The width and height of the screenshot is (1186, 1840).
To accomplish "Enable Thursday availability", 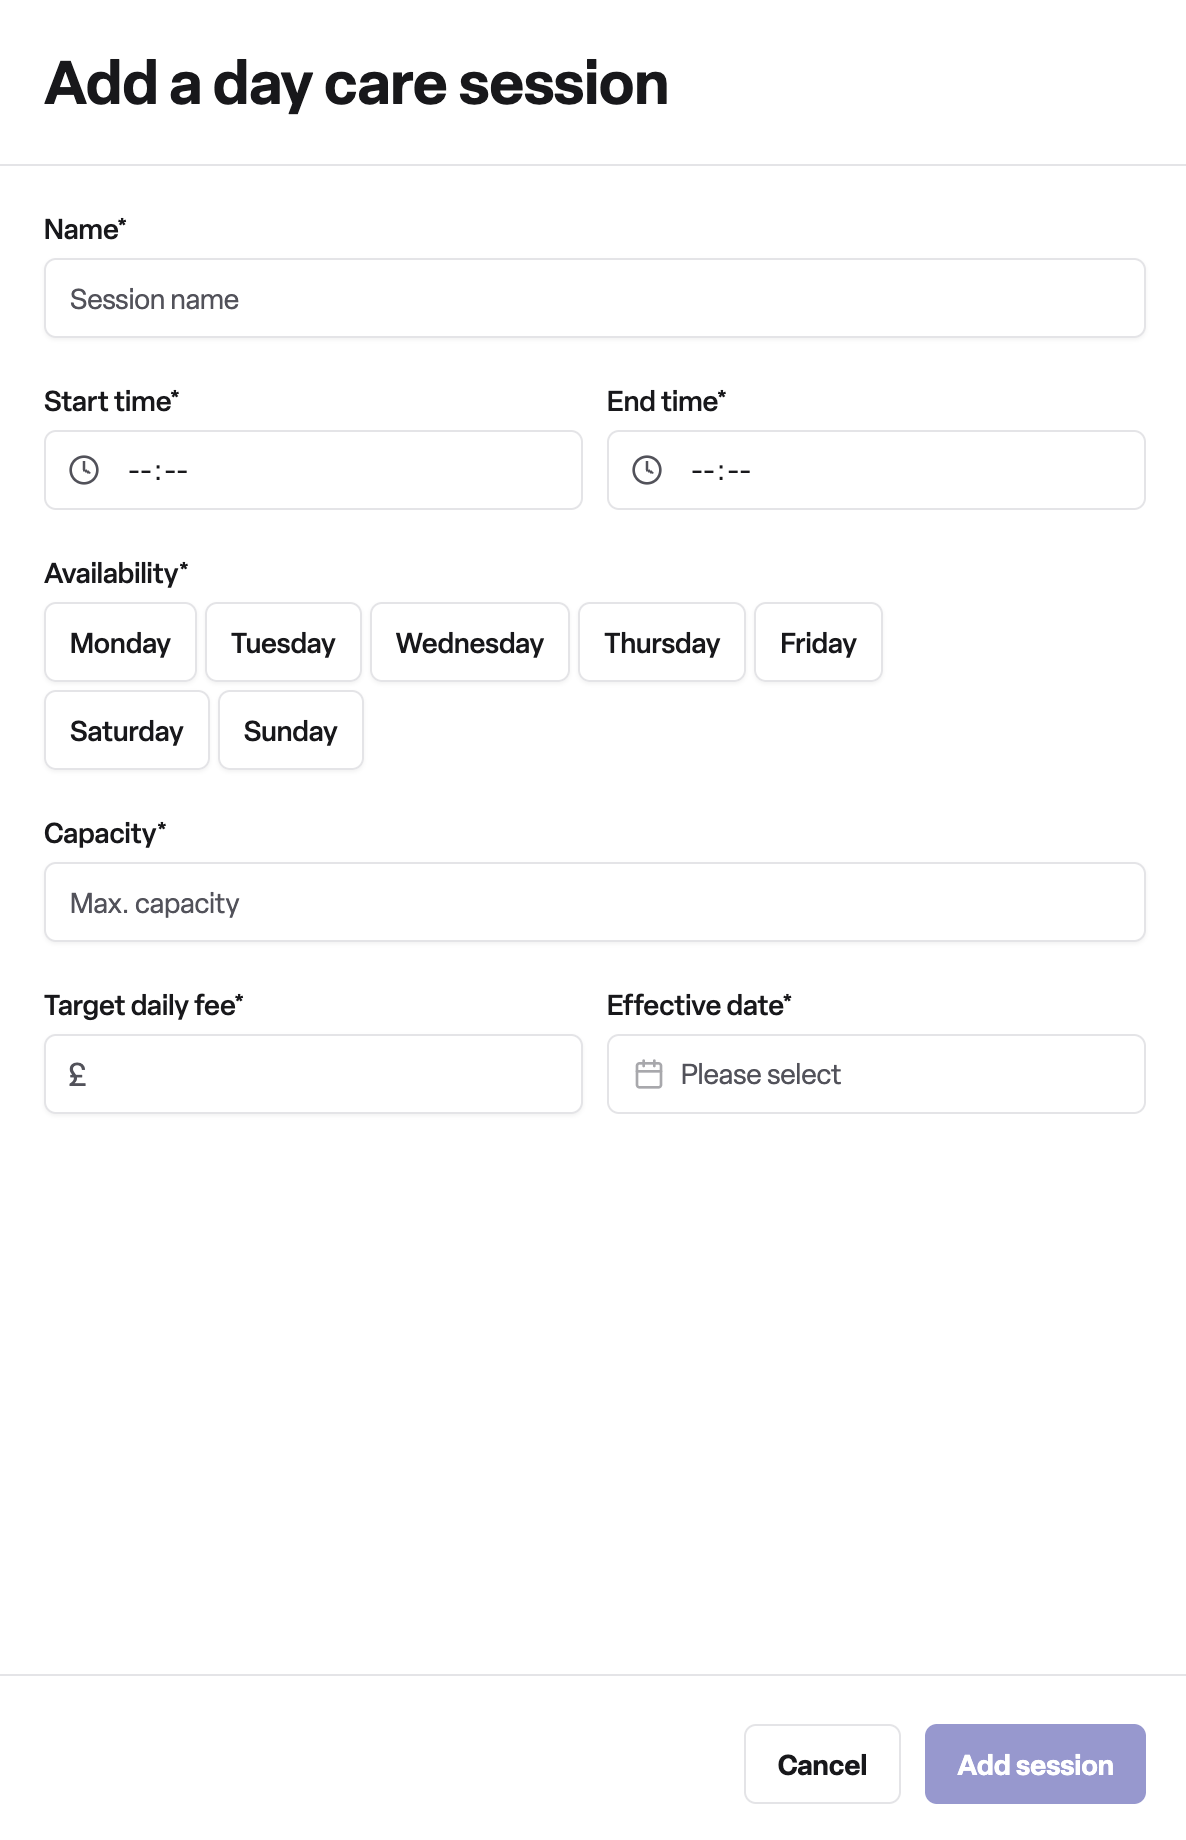I will 662,642.
